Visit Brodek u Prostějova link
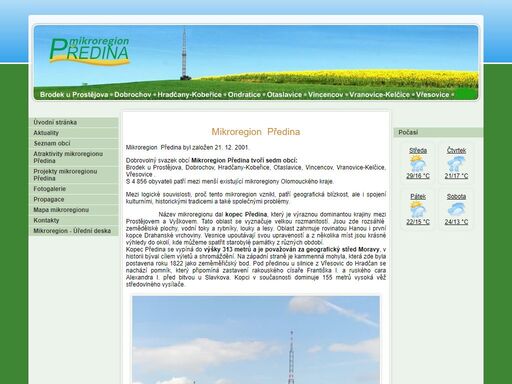The height and width of the screenshot is (384, 512). click(74, 95)
